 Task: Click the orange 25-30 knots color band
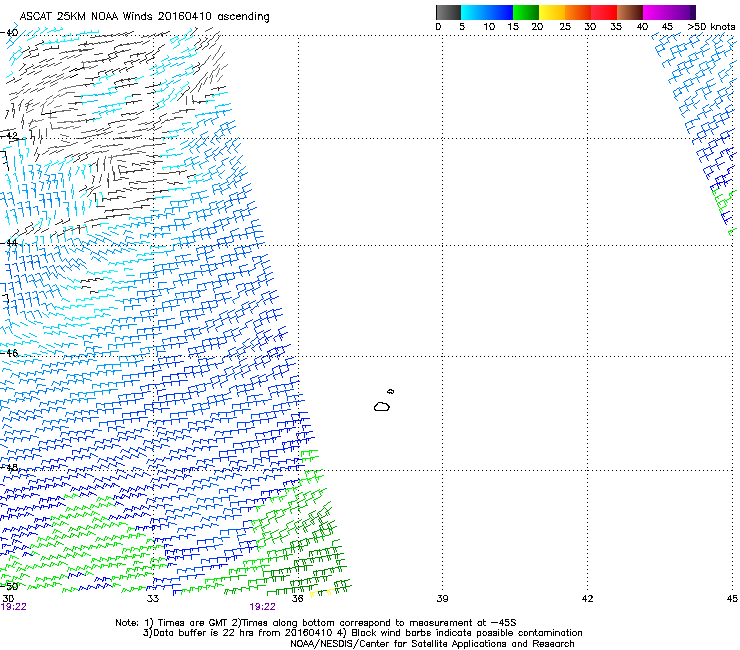coord(578,12)
